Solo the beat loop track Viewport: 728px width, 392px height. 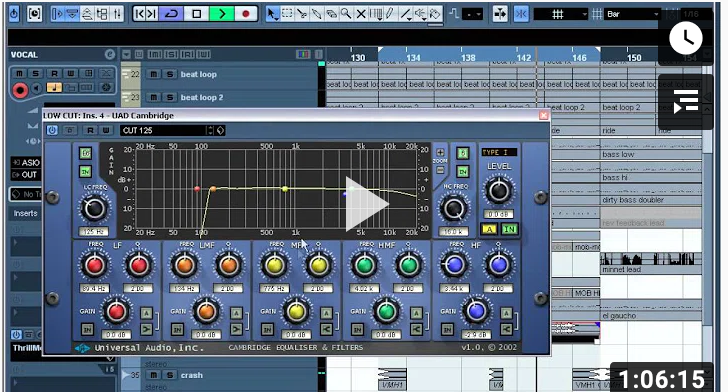click(169, 74)
